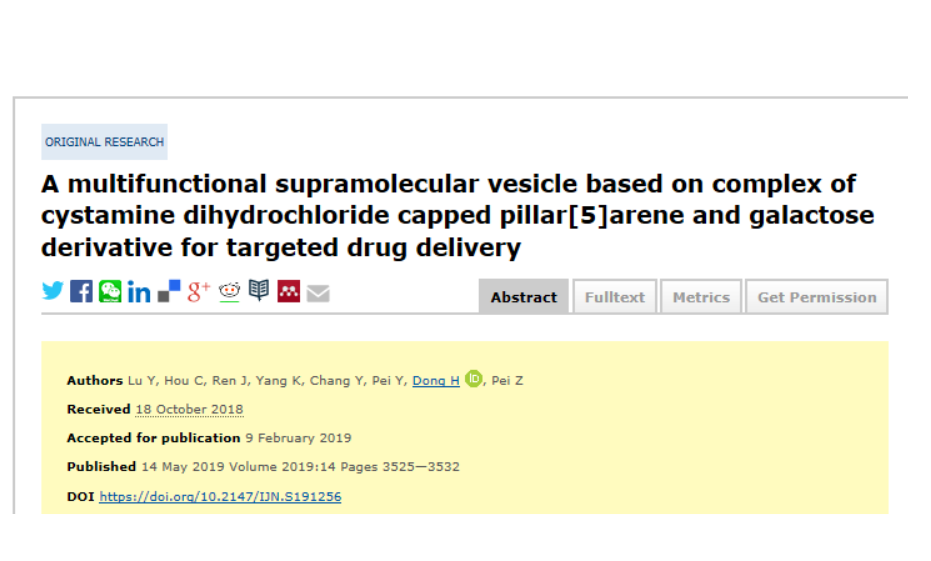Share article on Mendeley
931x561 pixels.
click(x=289, y=291)
